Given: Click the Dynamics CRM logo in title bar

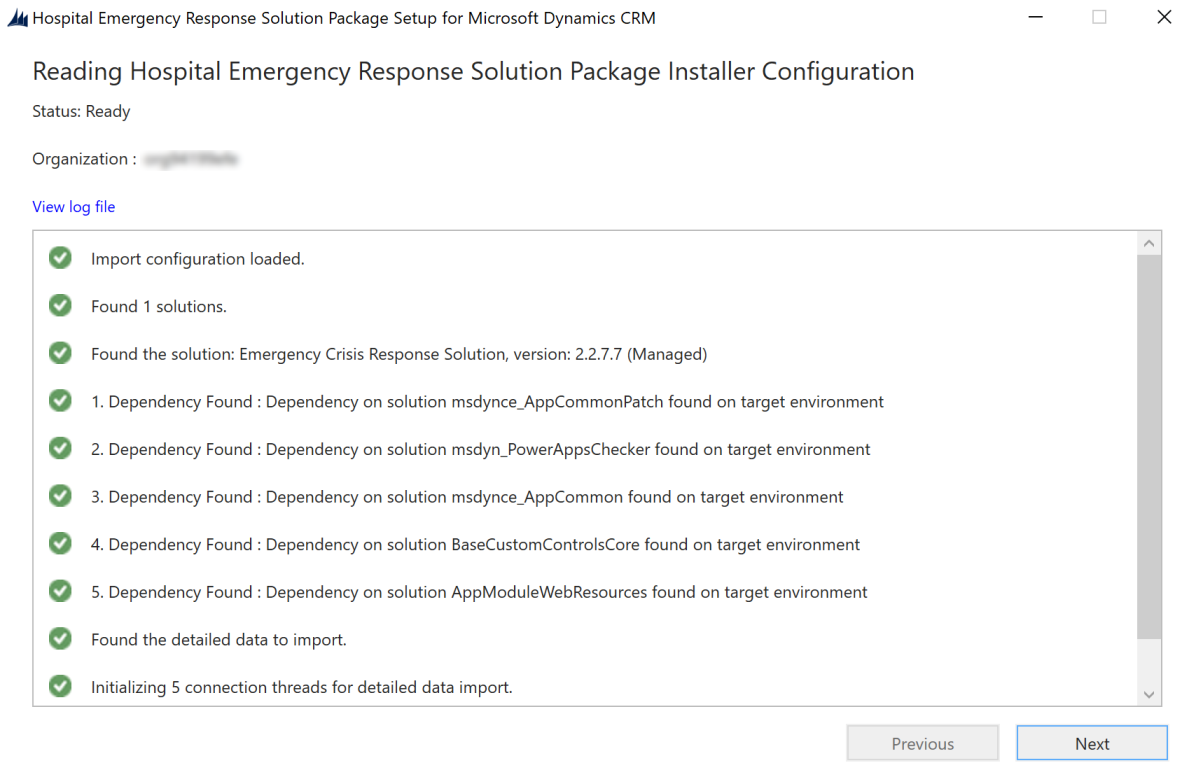Looking at the screenshot, I should point(17,18).
